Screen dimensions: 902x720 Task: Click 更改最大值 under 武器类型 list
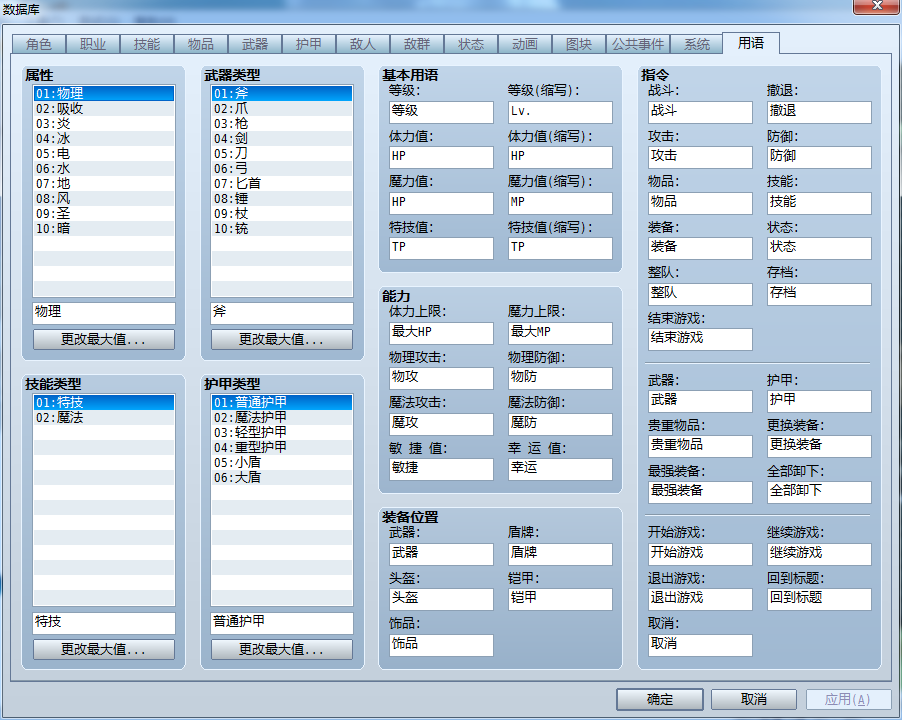point(282,339)
